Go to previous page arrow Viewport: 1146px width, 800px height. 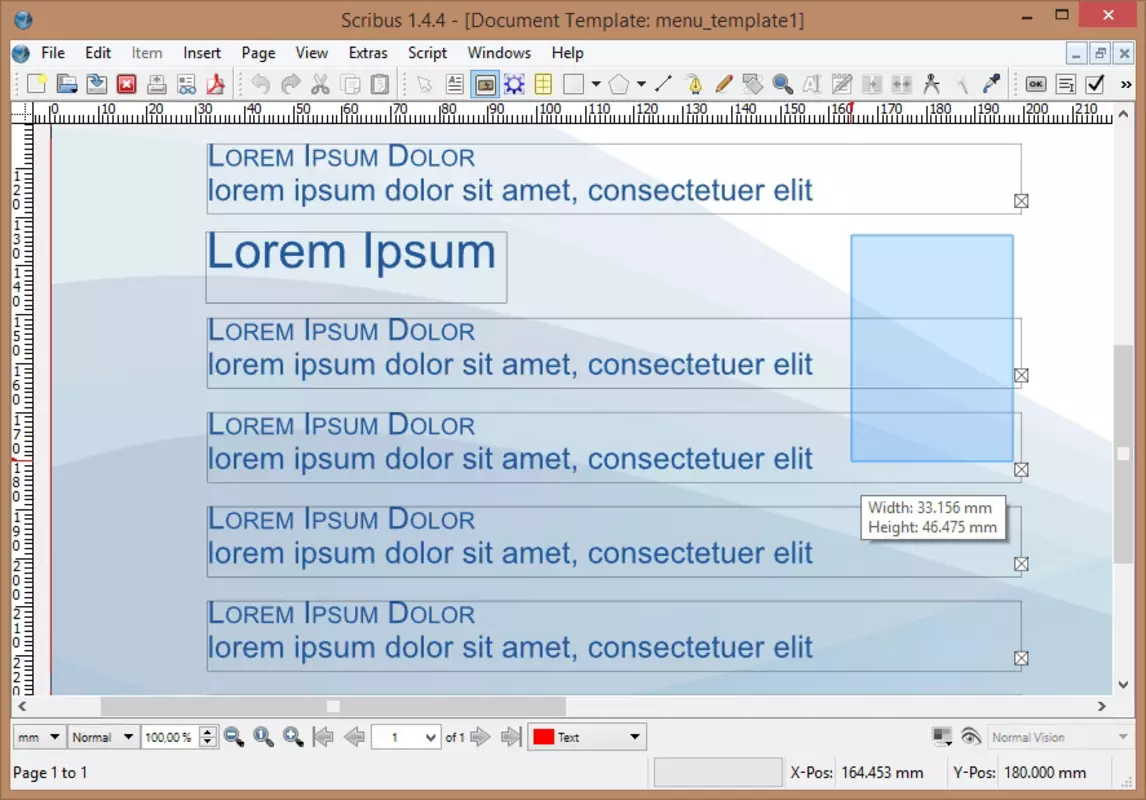point(354,737)
